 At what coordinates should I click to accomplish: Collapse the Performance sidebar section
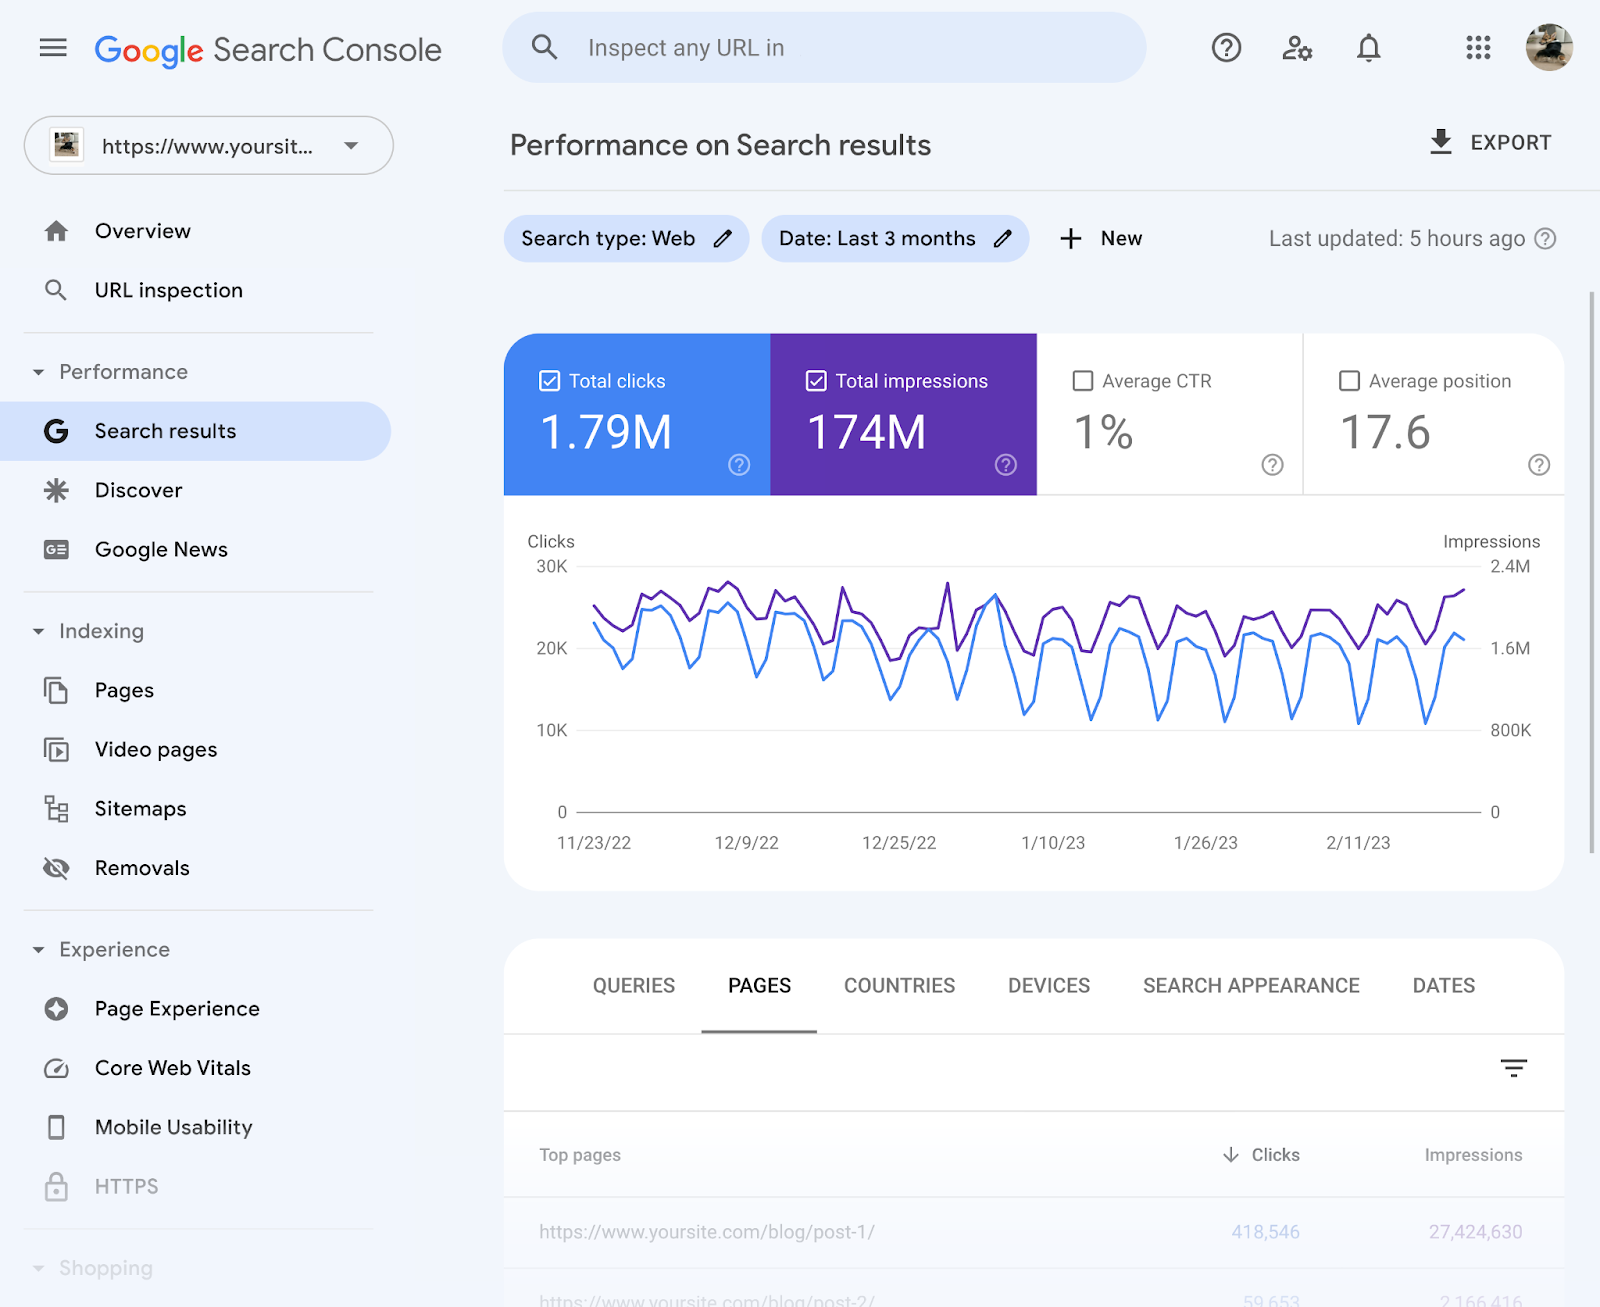coord(39,372)
